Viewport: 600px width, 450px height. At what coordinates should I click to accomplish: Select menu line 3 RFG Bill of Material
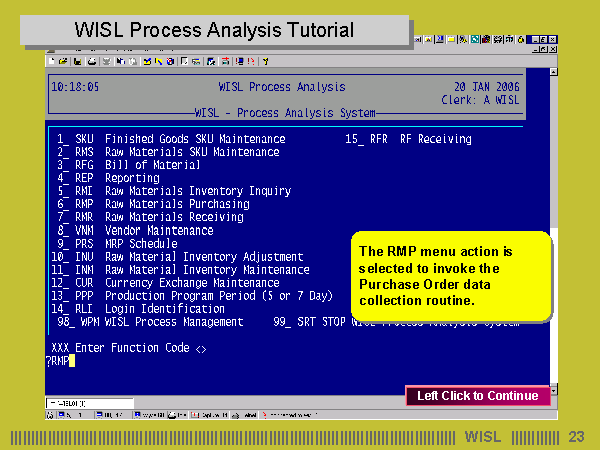click(x=129, y=165)
